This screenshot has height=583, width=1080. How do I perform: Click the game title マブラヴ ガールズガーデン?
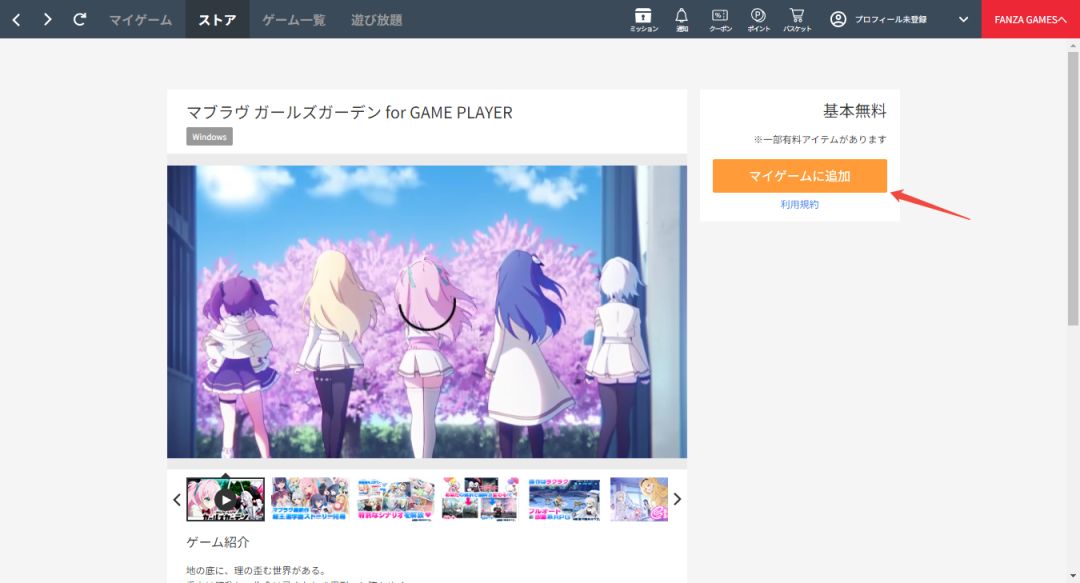point(349,112)
